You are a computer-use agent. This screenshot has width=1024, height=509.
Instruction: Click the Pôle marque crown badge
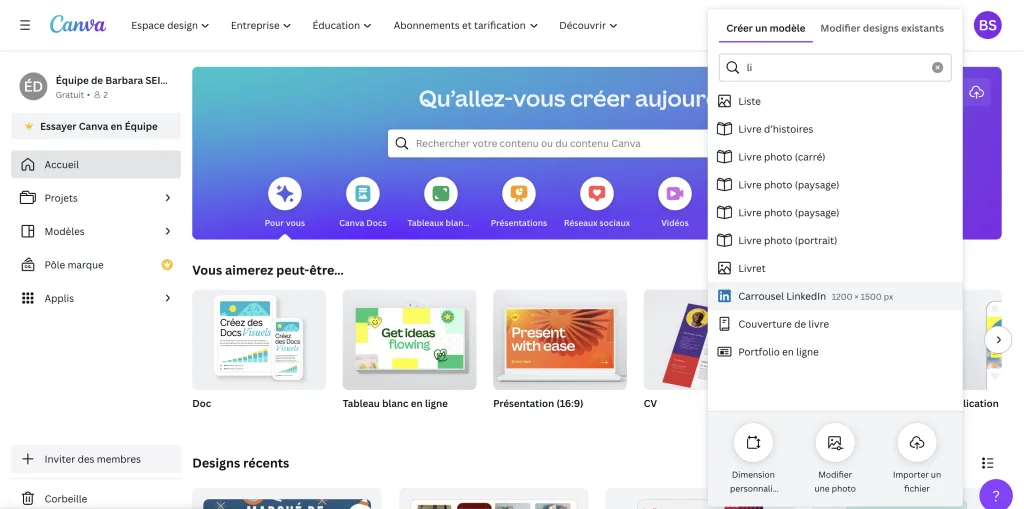pyautogui.click(x=167, y=265)
